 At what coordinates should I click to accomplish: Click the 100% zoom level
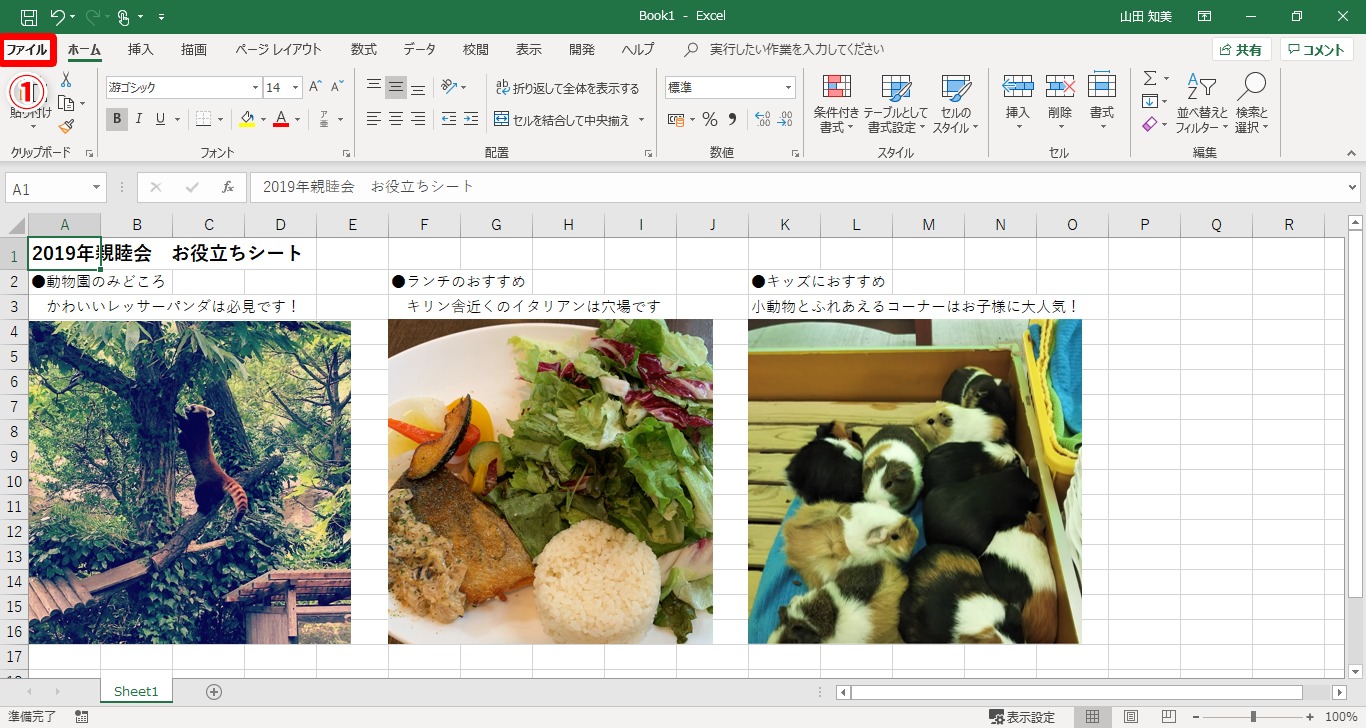(x=1341, y=717)
